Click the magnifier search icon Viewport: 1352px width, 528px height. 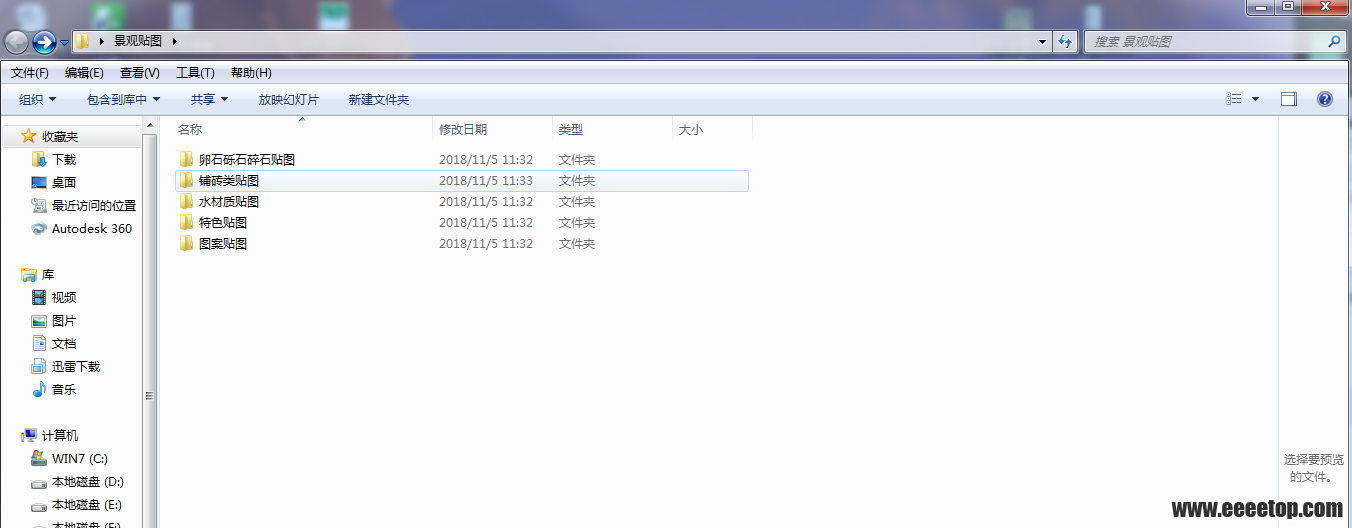[x=1334, y=42]
